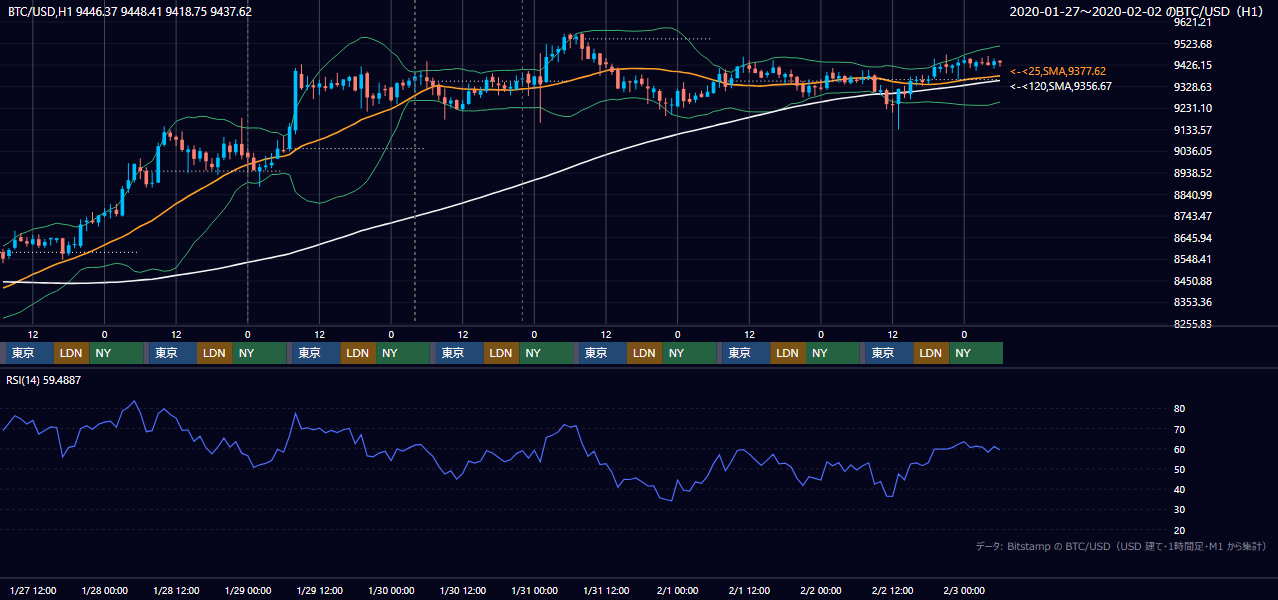Click the RSI(14) 59.4887 indicator label
The height and width of the screenshot is (600, 1278).
[x=44, y=380]
